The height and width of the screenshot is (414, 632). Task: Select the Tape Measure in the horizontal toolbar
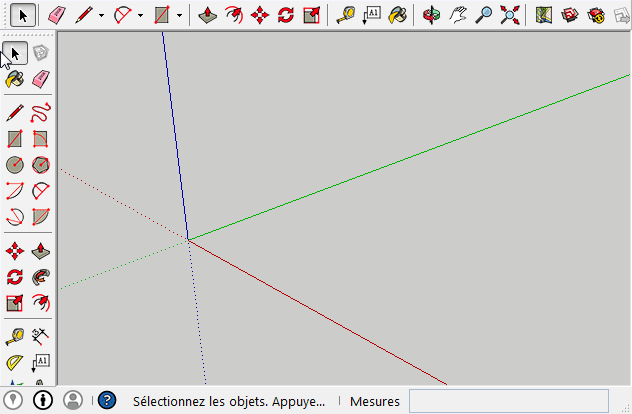[346, 15]
